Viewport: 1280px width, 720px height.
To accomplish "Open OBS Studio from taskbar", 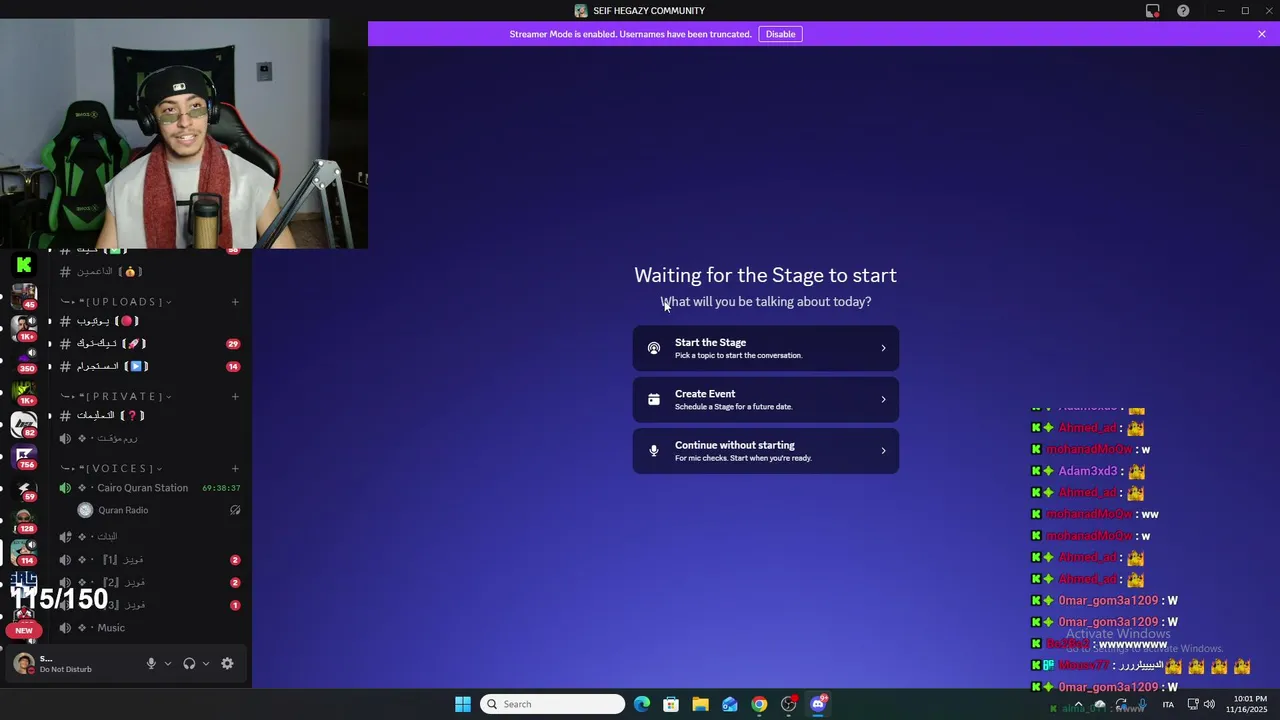I will pos(789,704).
